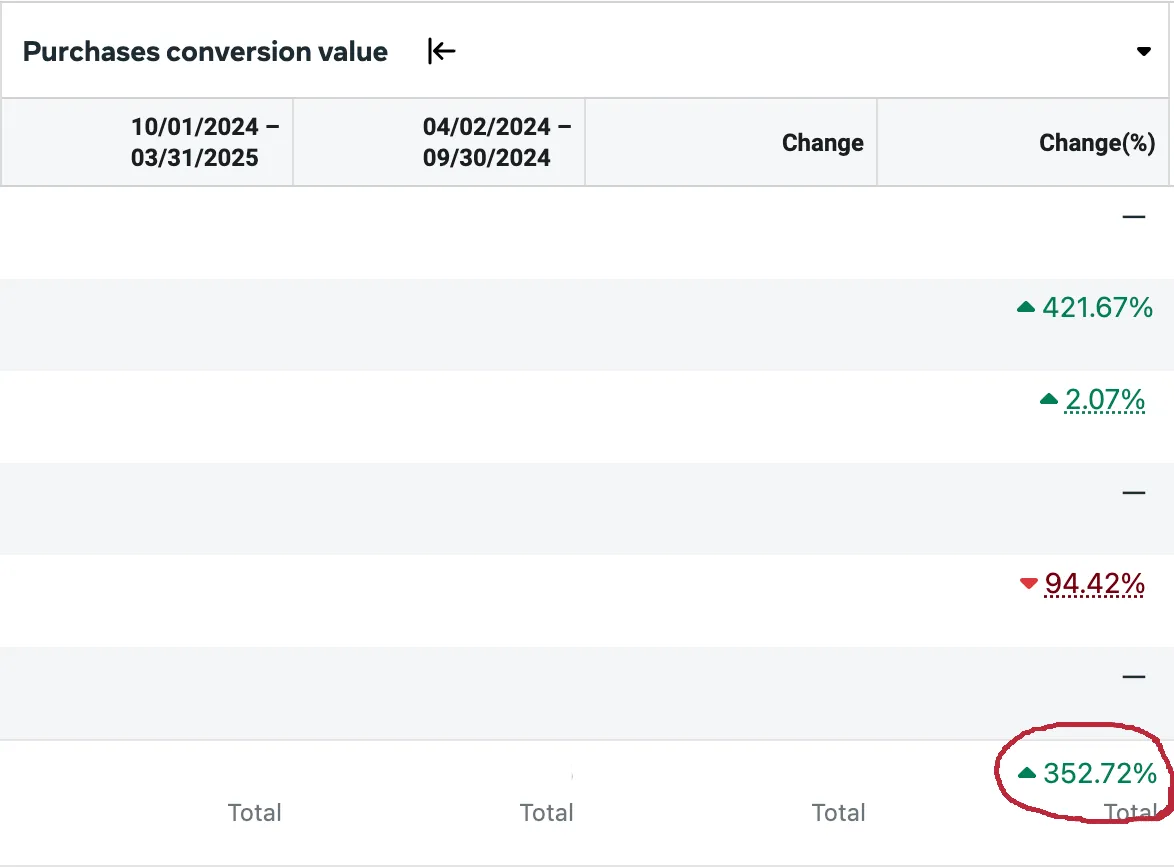Open the underlined 94.42% link
Viewport: 1174px width, 868px height.
tap(1094, 583)
